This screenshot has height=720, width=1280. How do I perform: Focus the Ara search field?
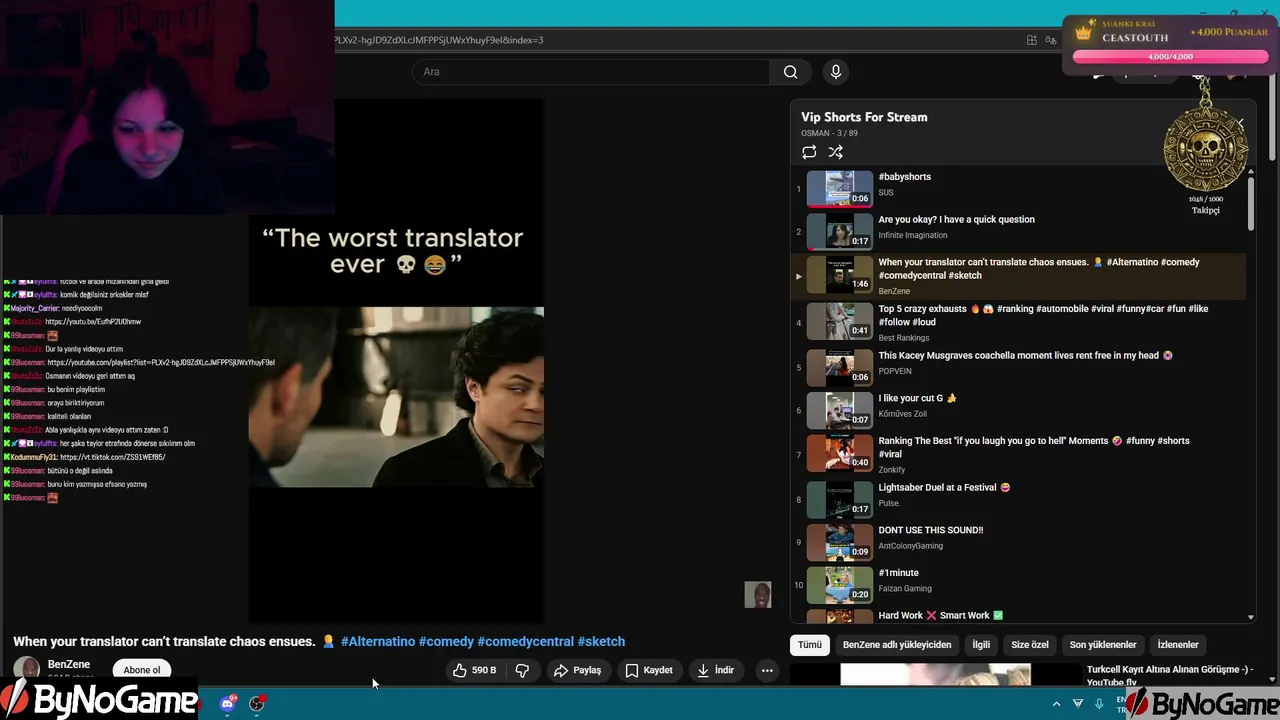coord(590,72)
